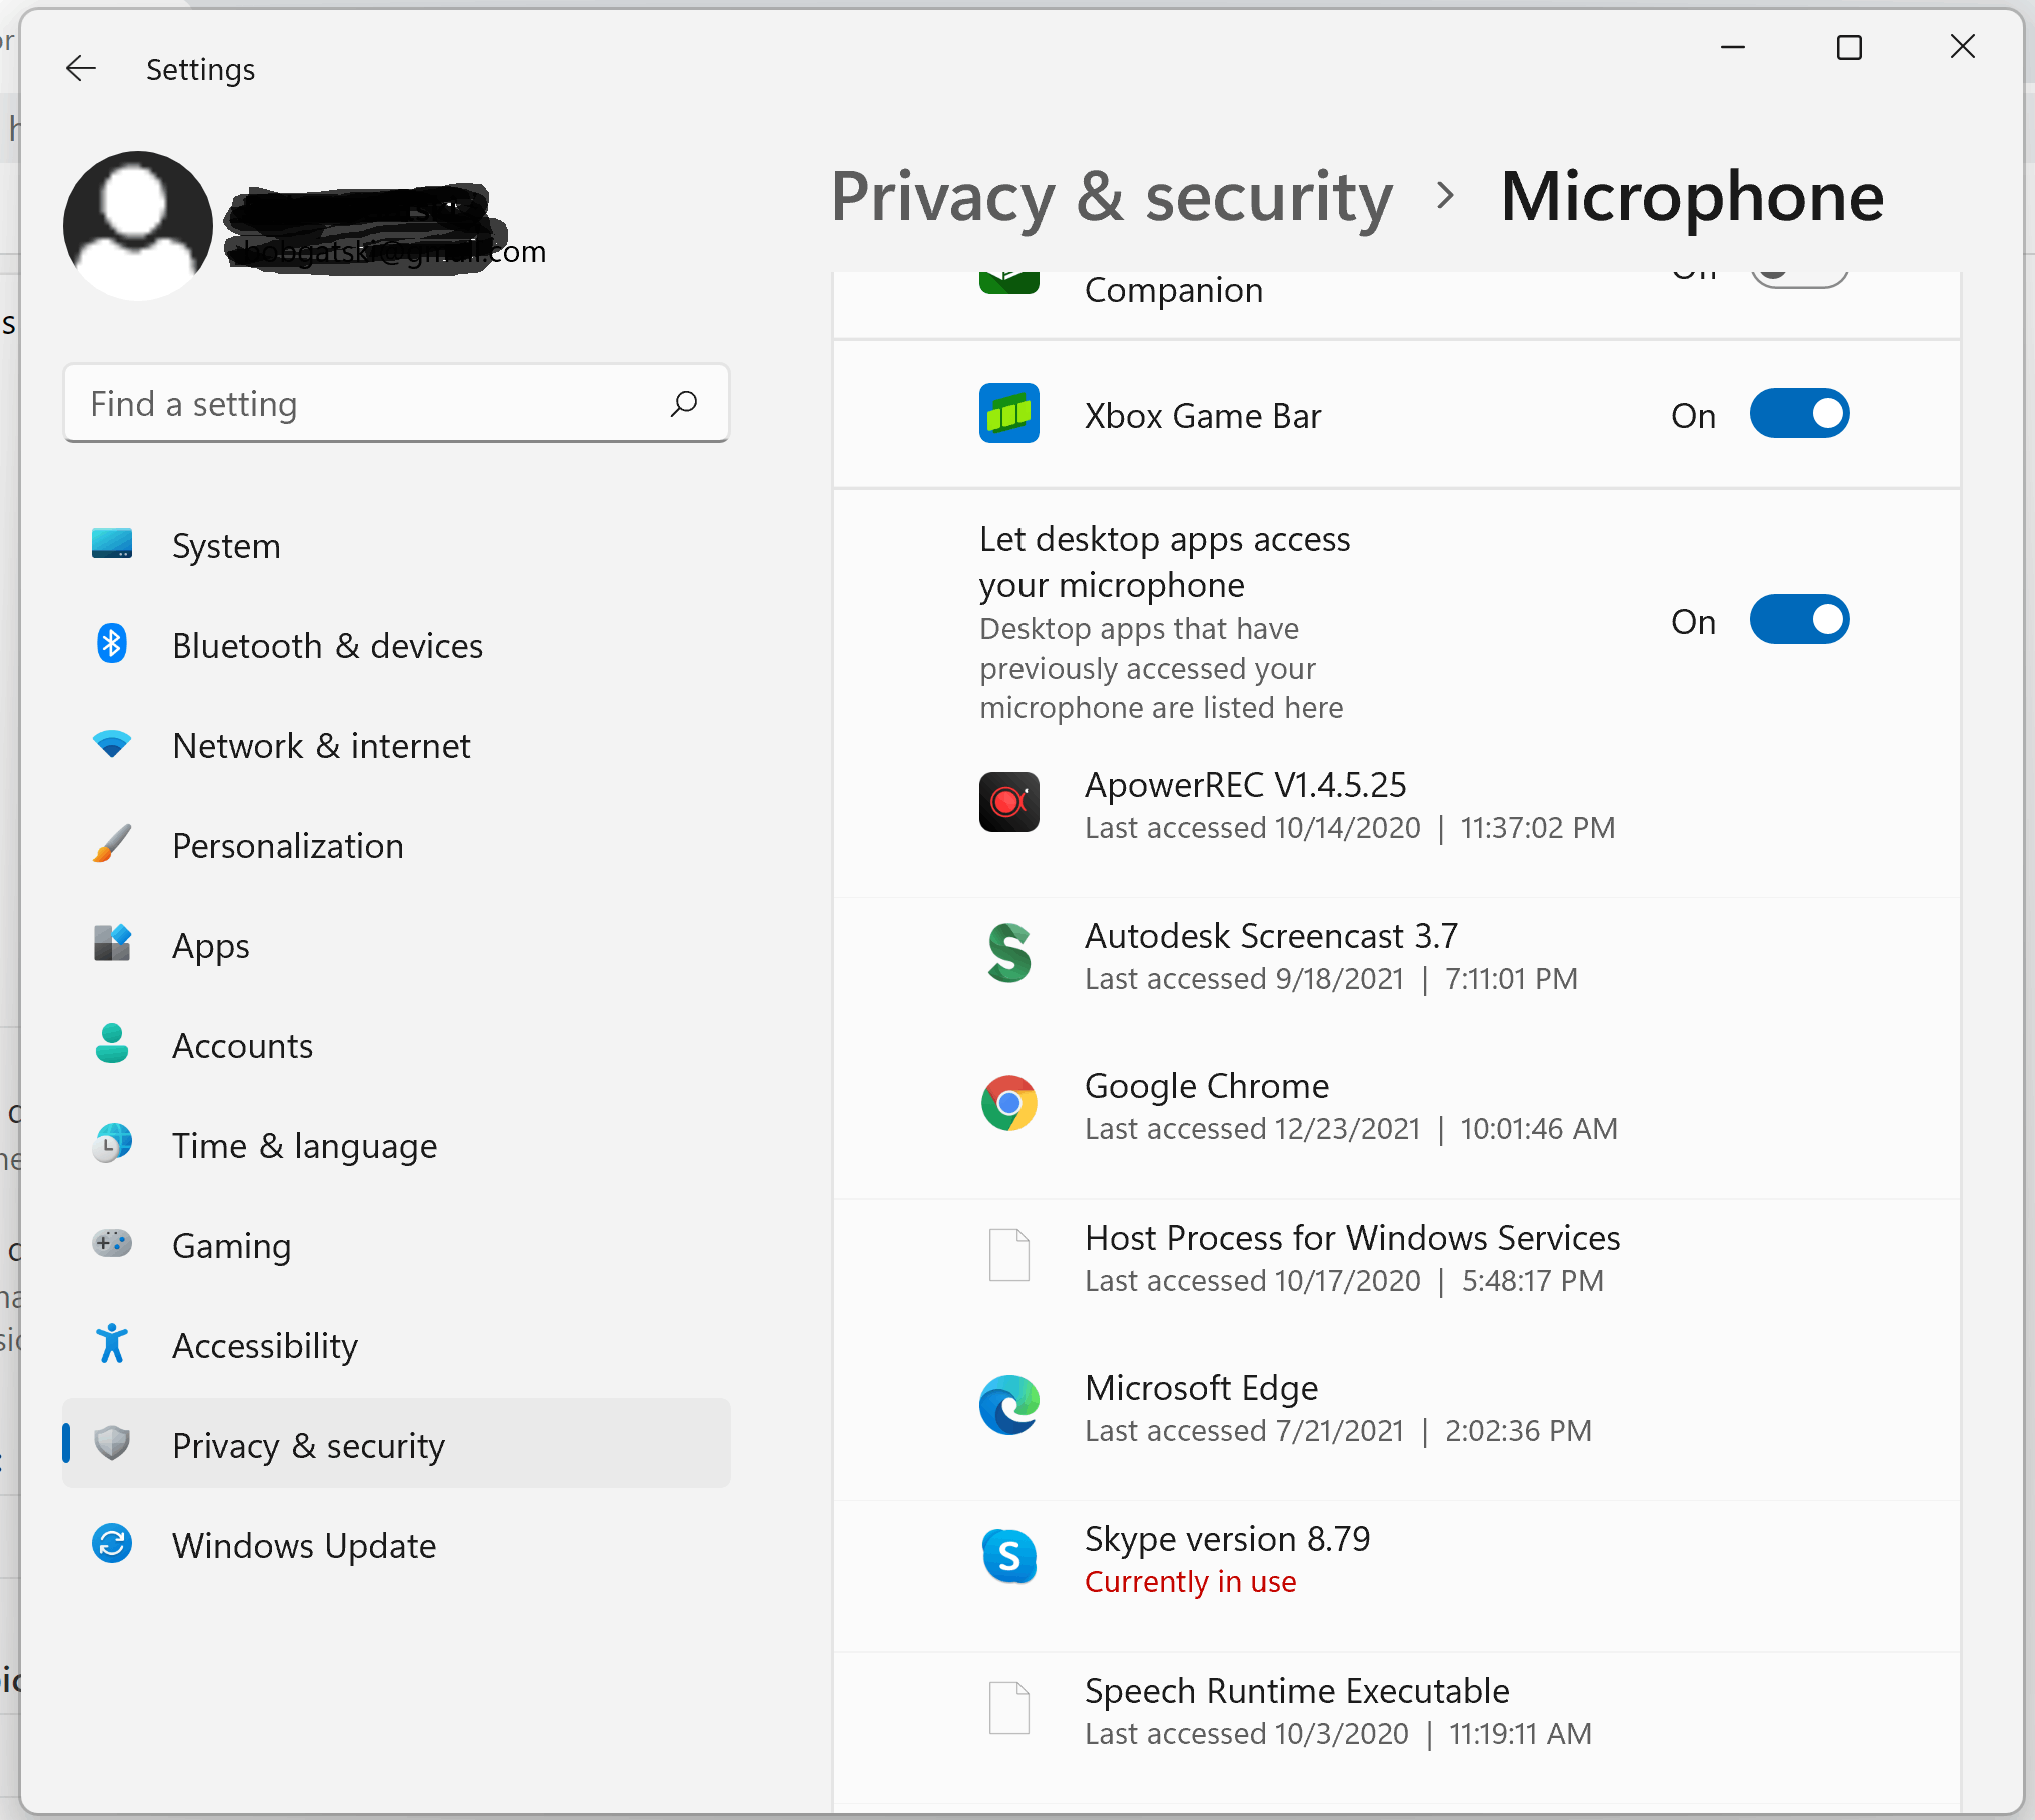Click the search magnifier icon
2035x1820 pixels.
click(x=684, y=404)
